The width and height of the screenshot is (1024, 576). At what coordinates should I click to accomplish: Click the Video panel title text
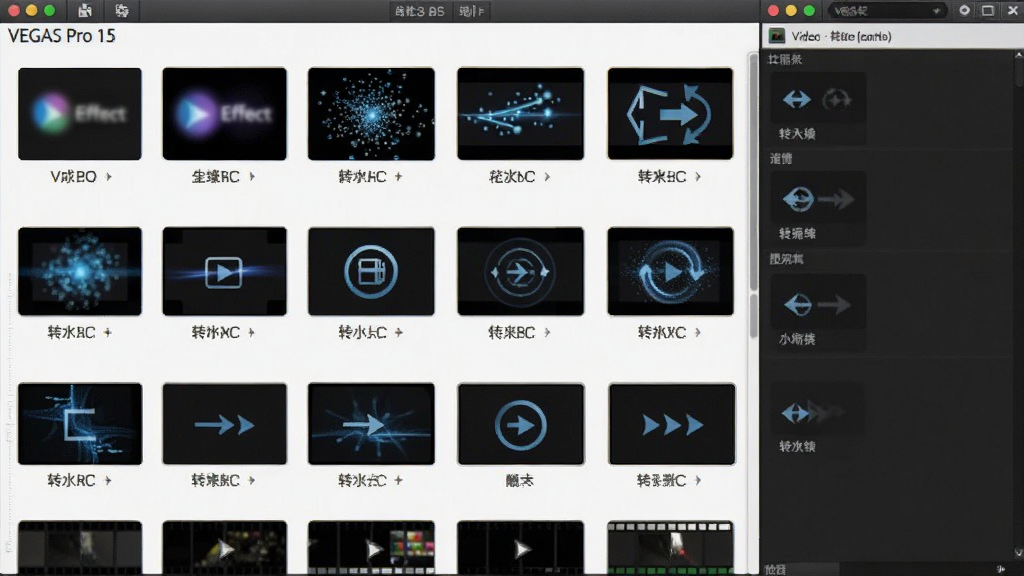point(841,37)
